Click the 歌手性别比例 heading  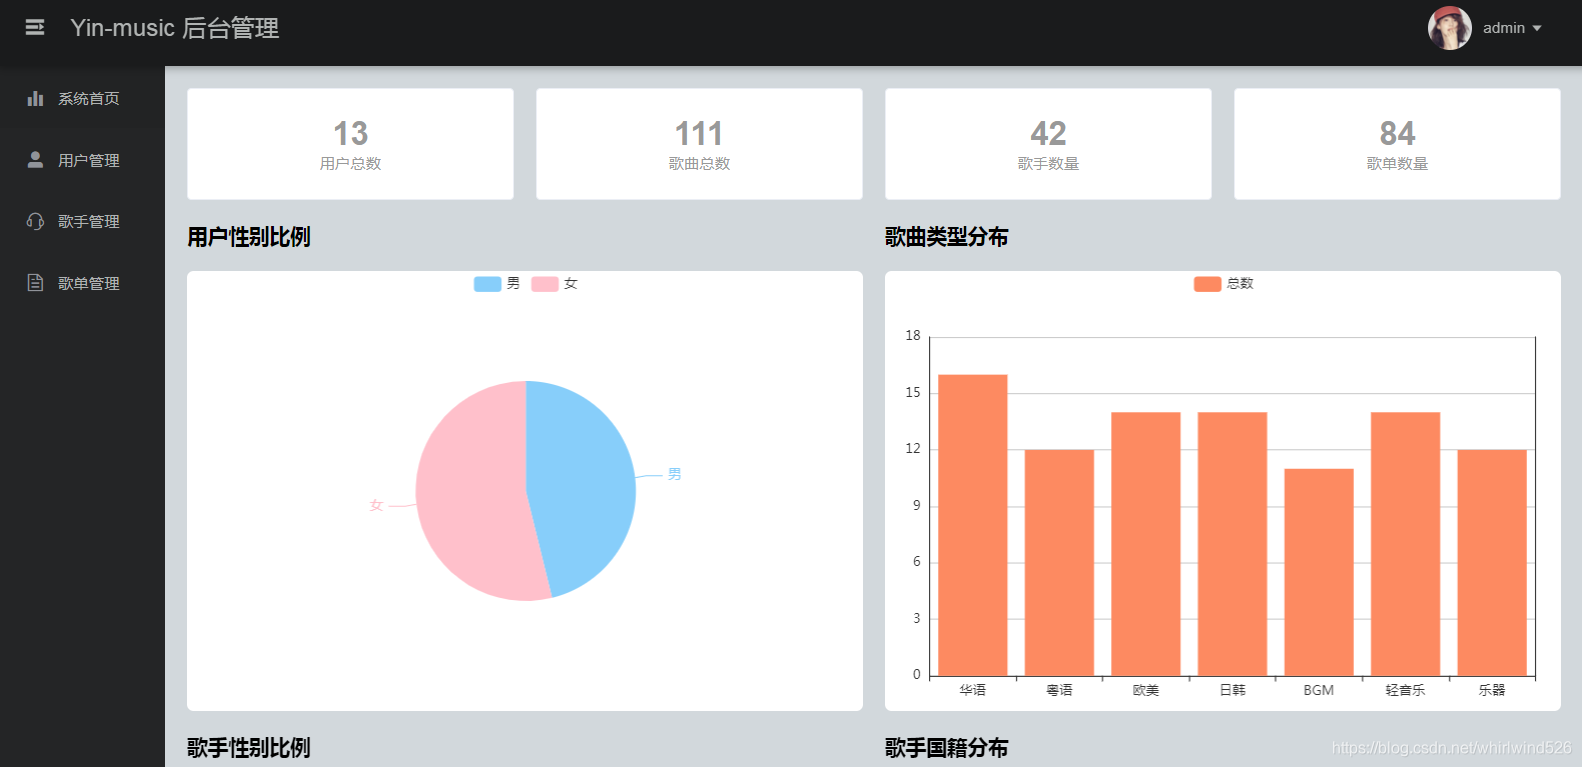[x=249, y=748]
